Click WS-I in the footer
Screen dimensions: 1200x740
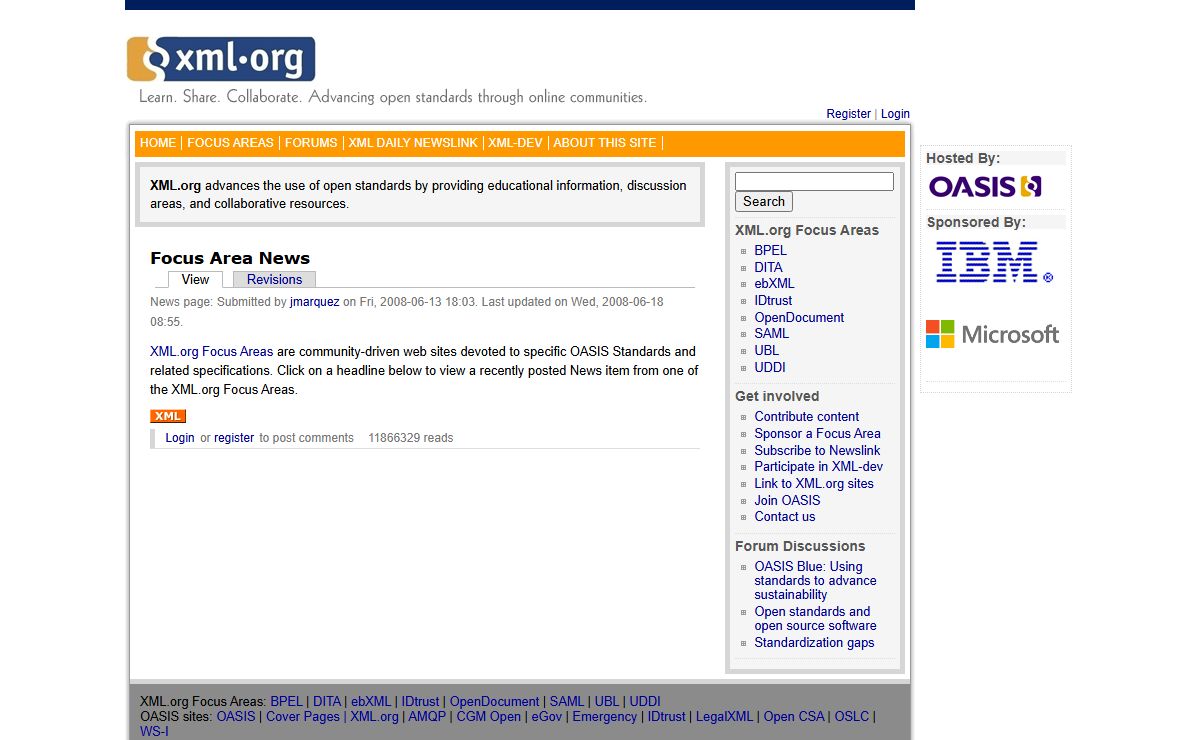154,732
